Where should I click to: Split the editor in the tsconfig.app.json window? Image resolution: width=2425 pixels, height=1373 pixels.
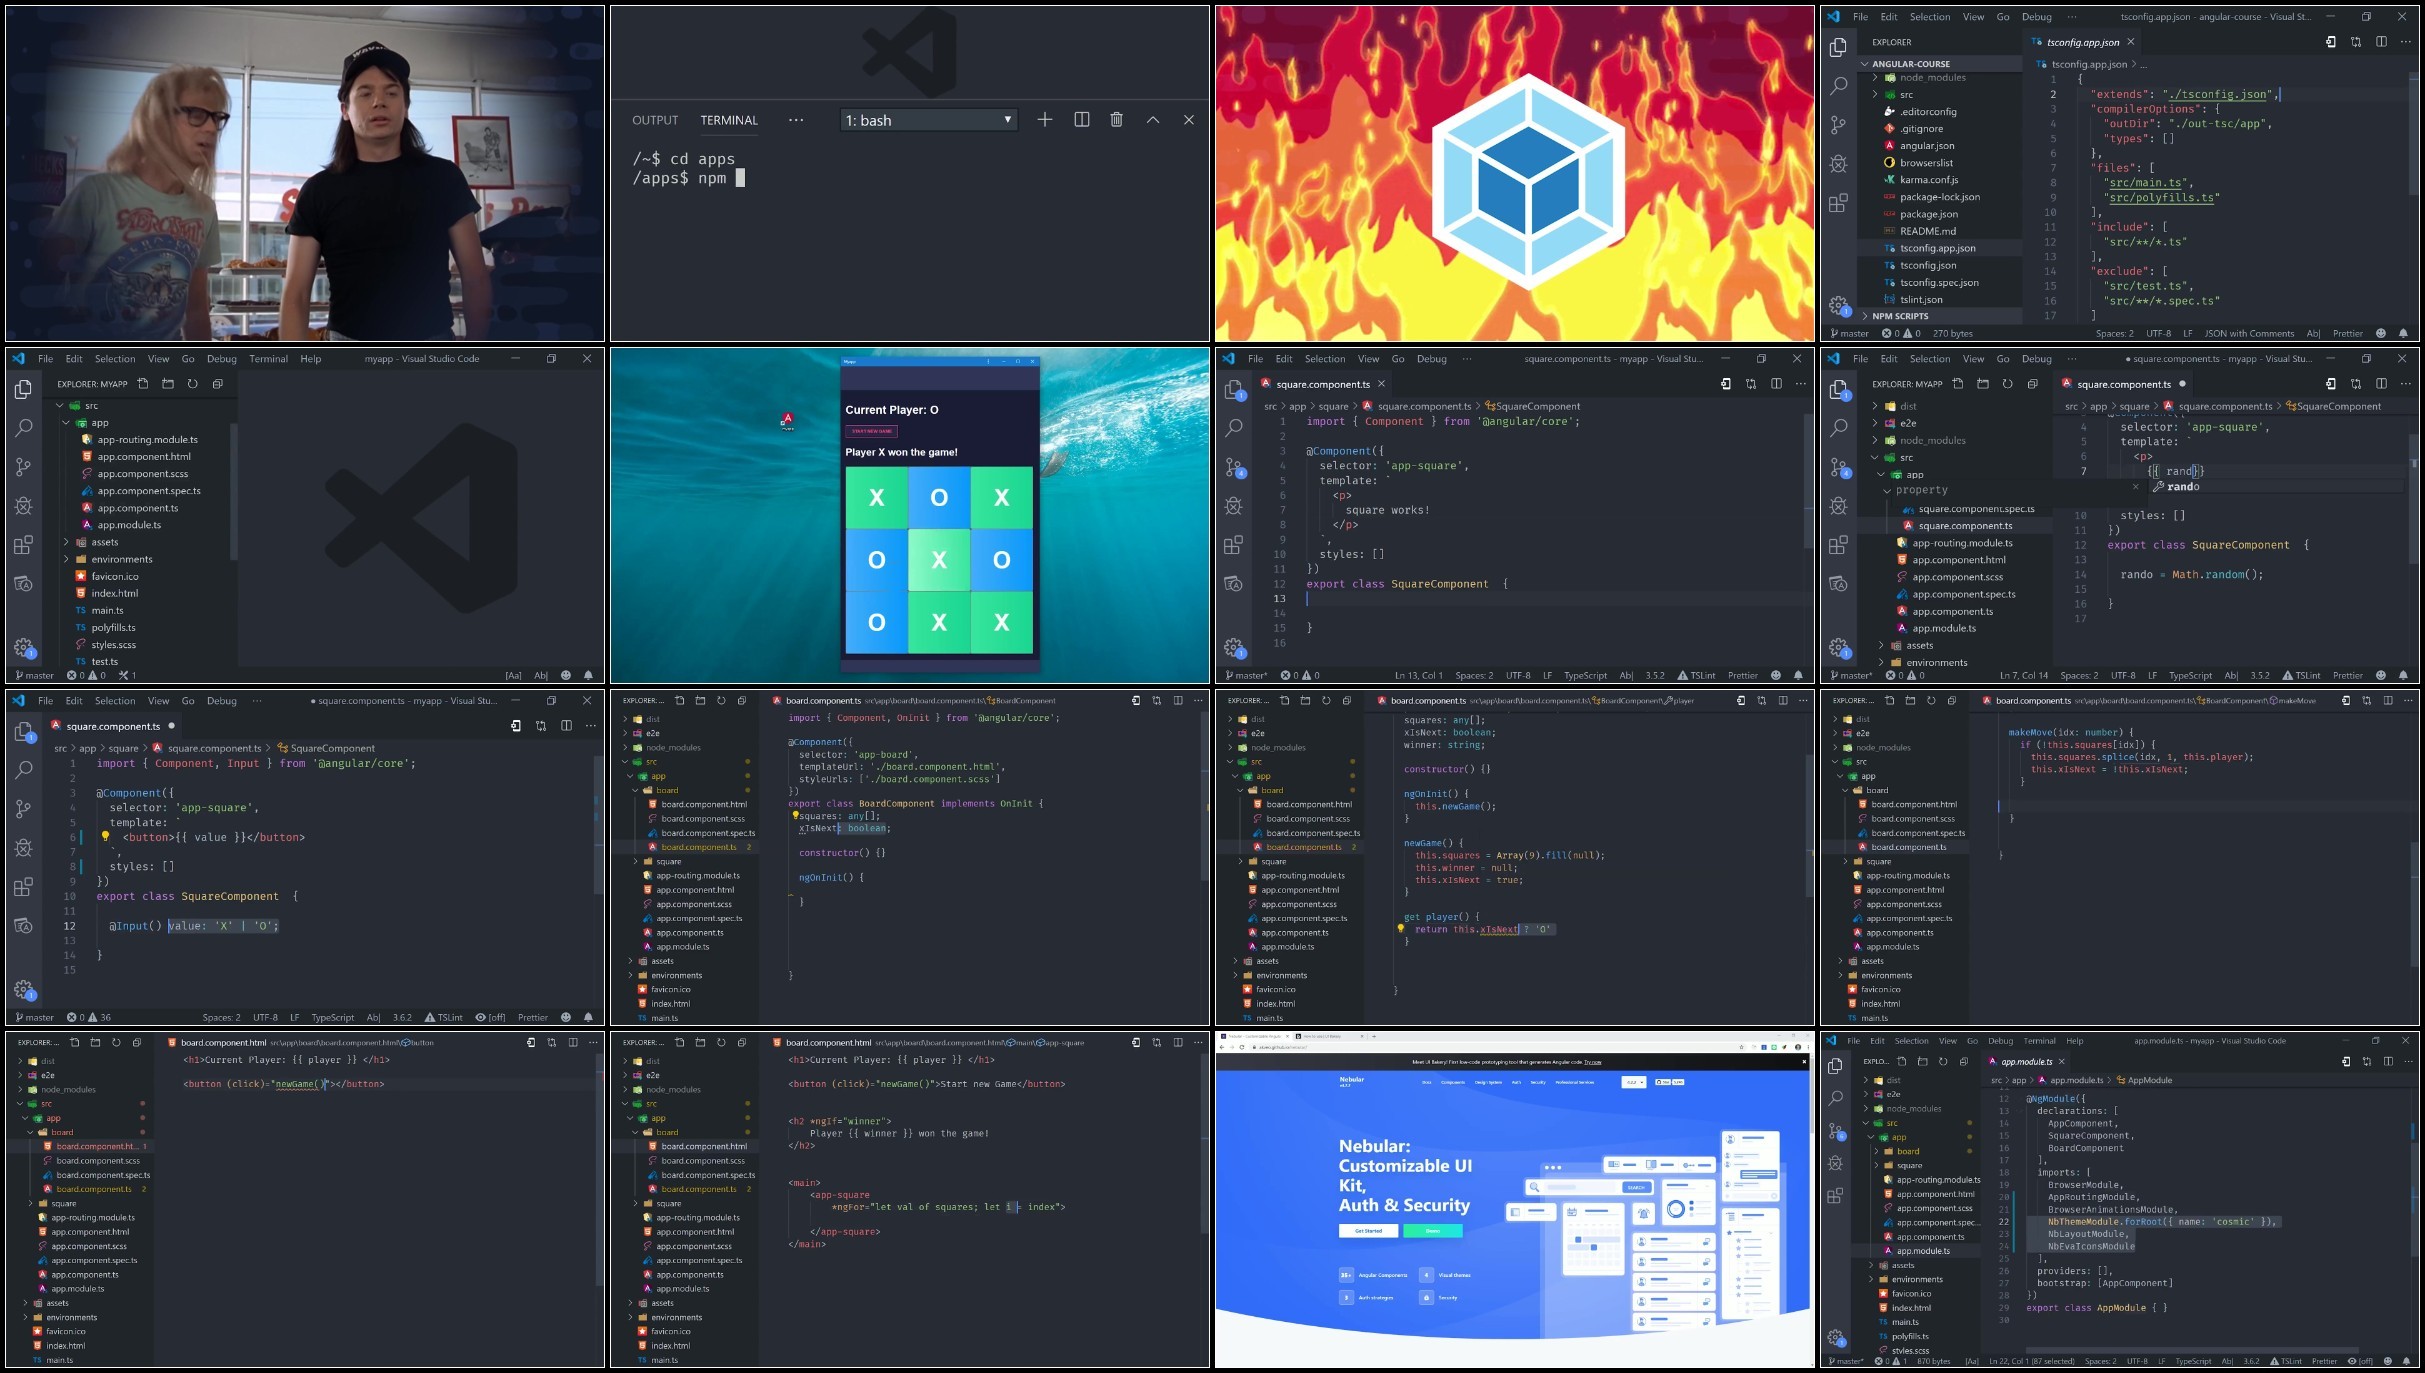pyautogui.click(x=2381, y=42)
